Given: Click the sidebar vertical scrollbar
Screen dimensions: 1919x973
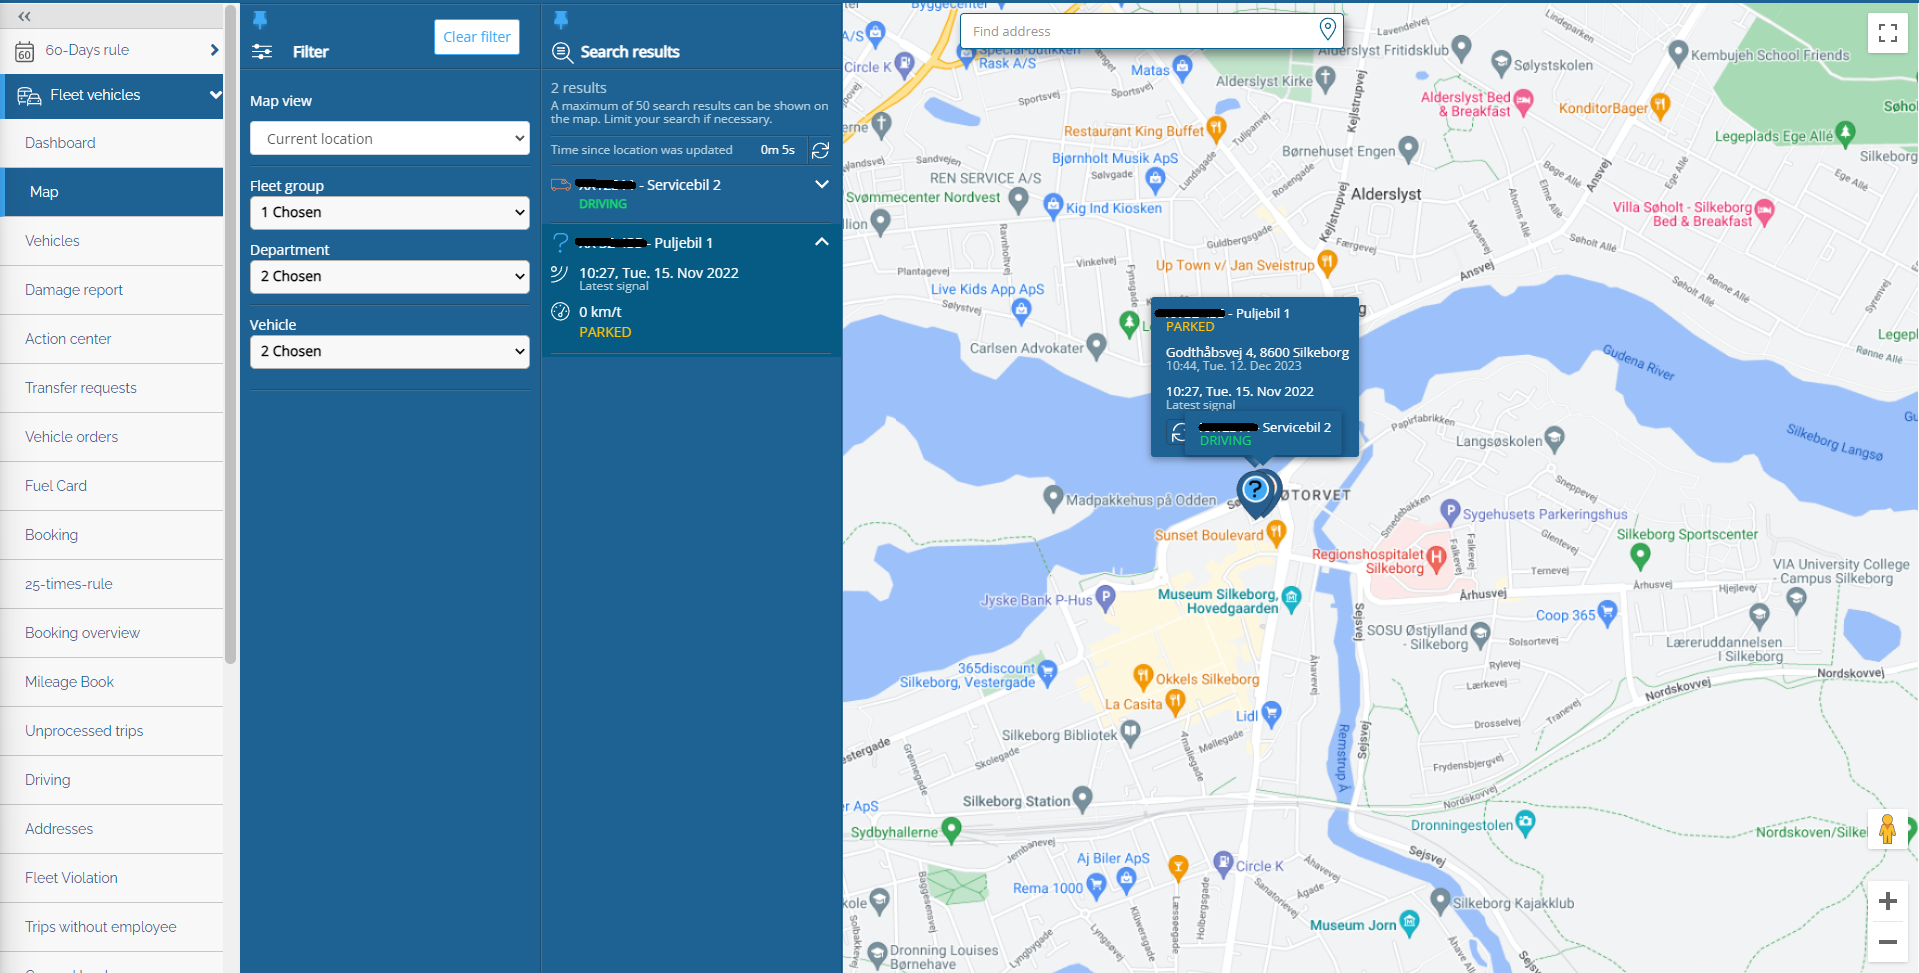Looking at the screenshot, I should 231,335.
